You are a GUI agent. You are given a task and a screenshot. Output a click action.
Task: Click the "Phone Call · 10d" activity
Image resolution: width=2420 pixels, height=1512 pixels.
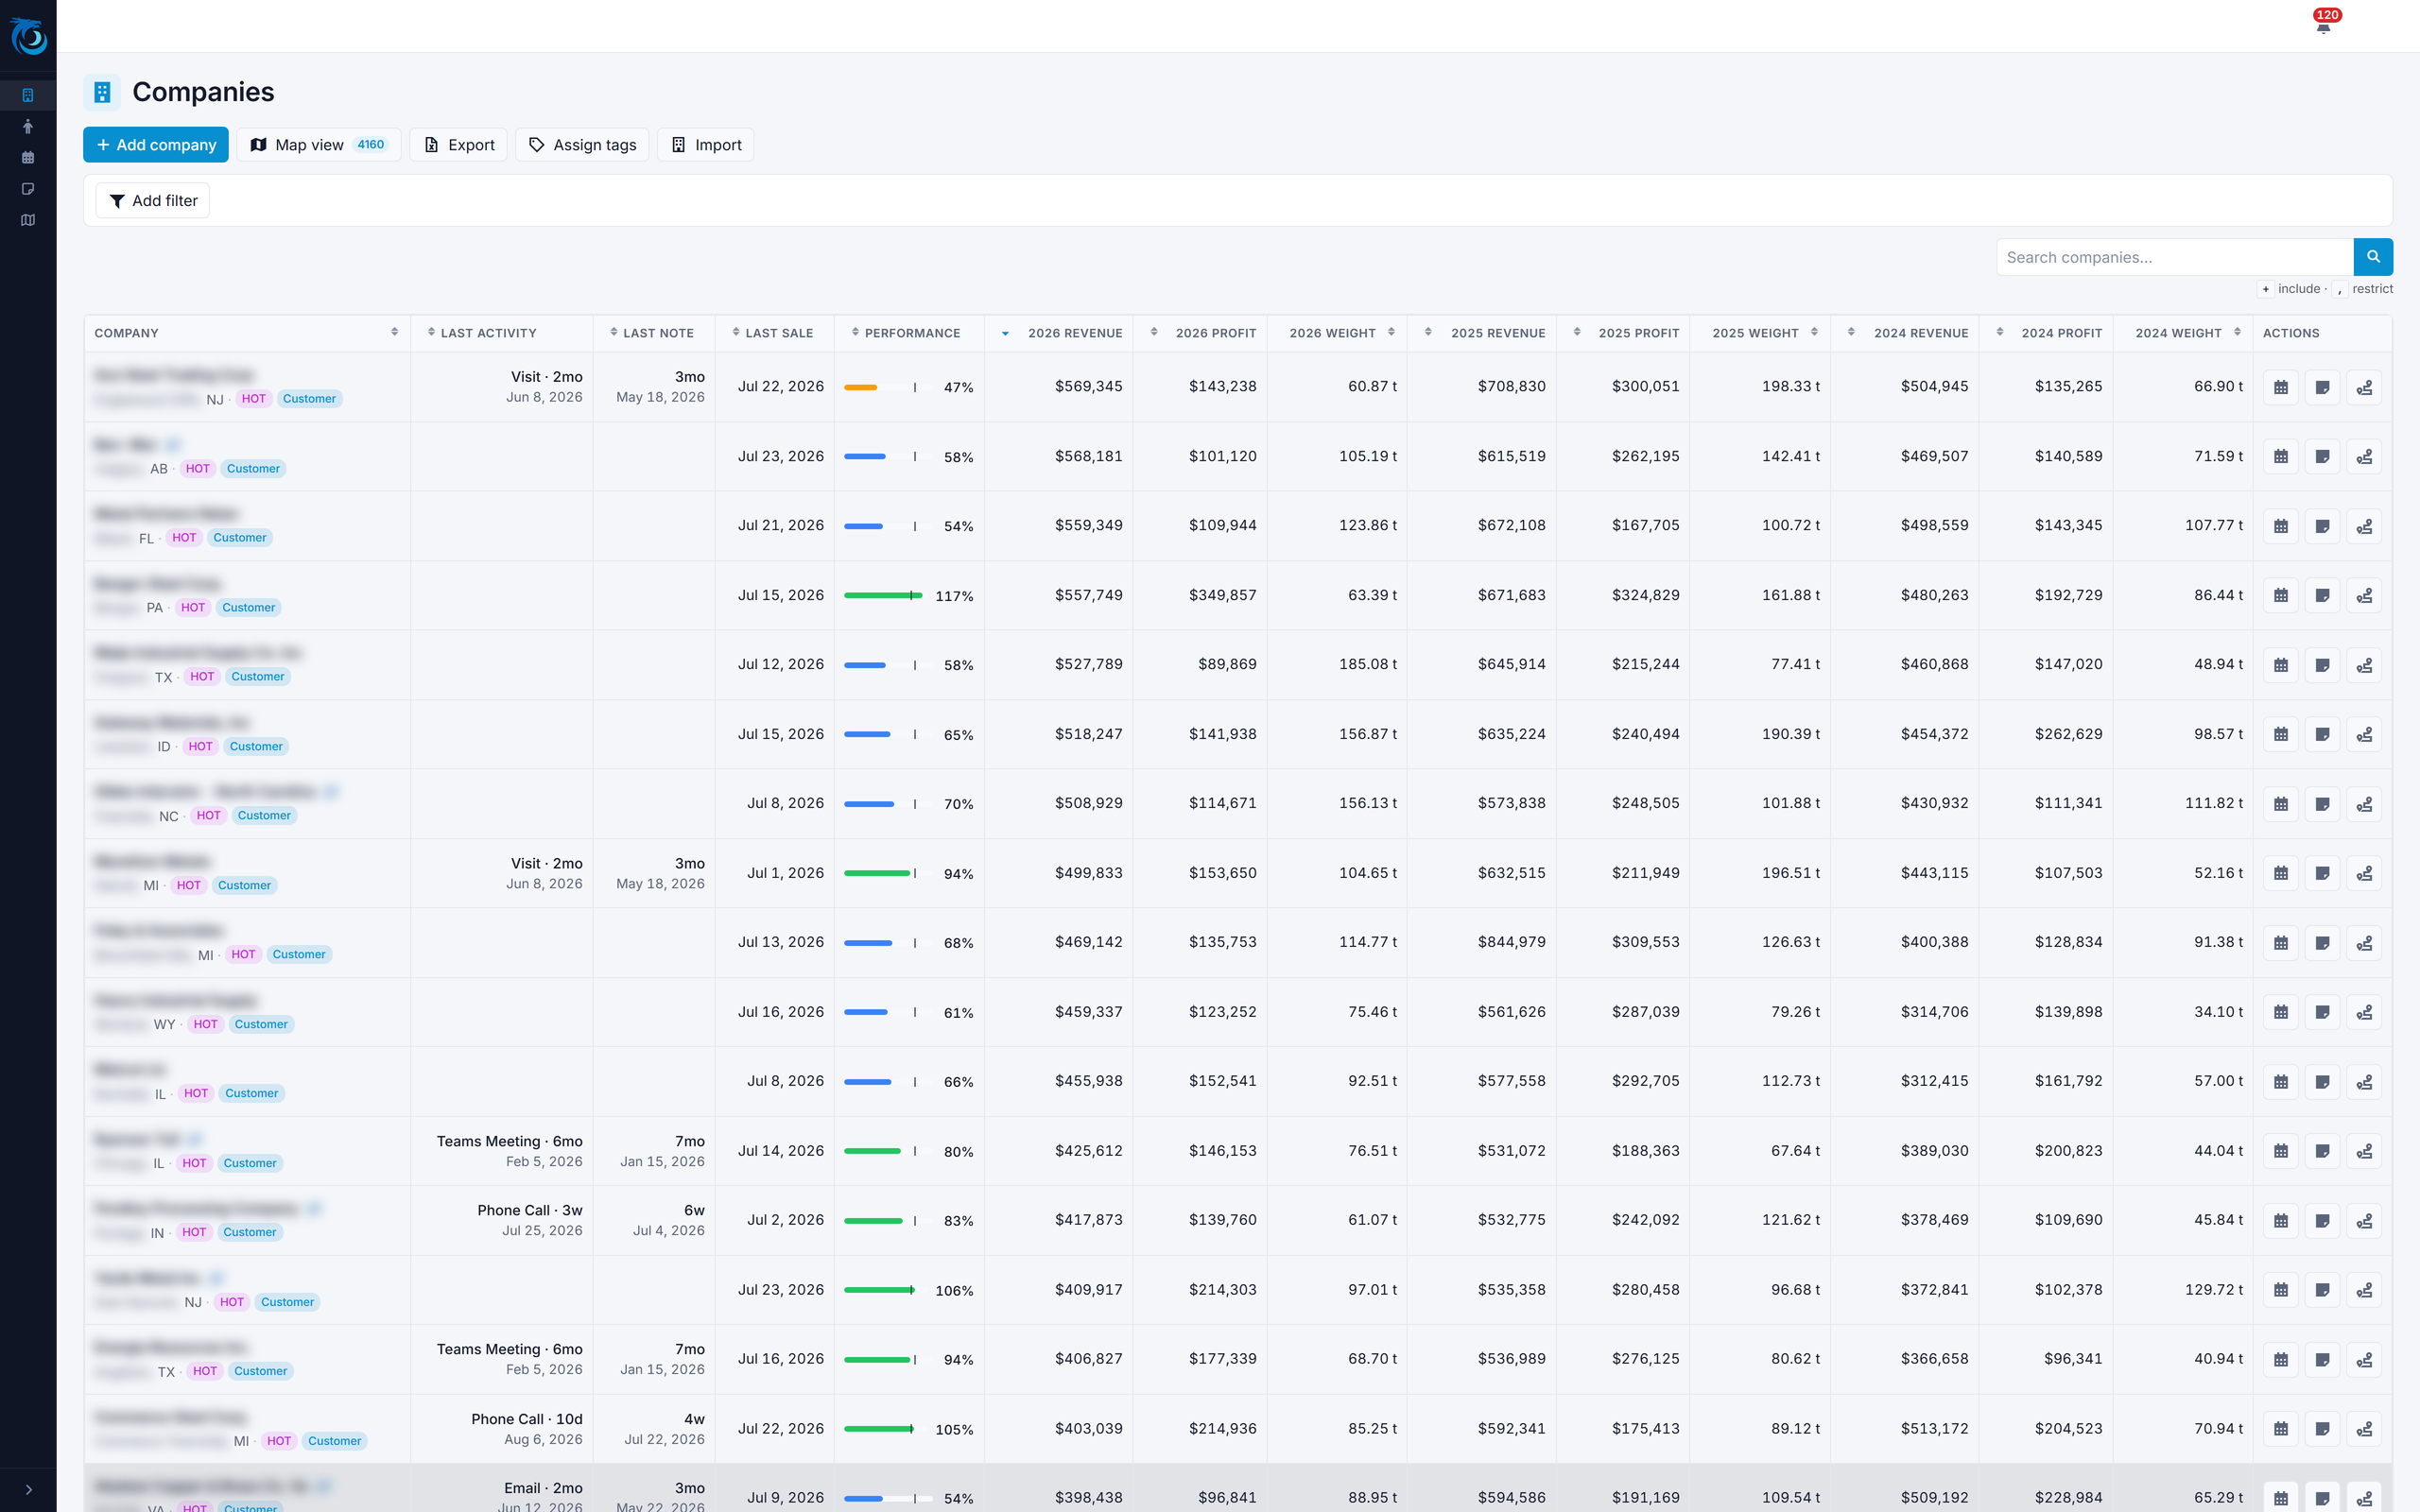(527, 1419)
